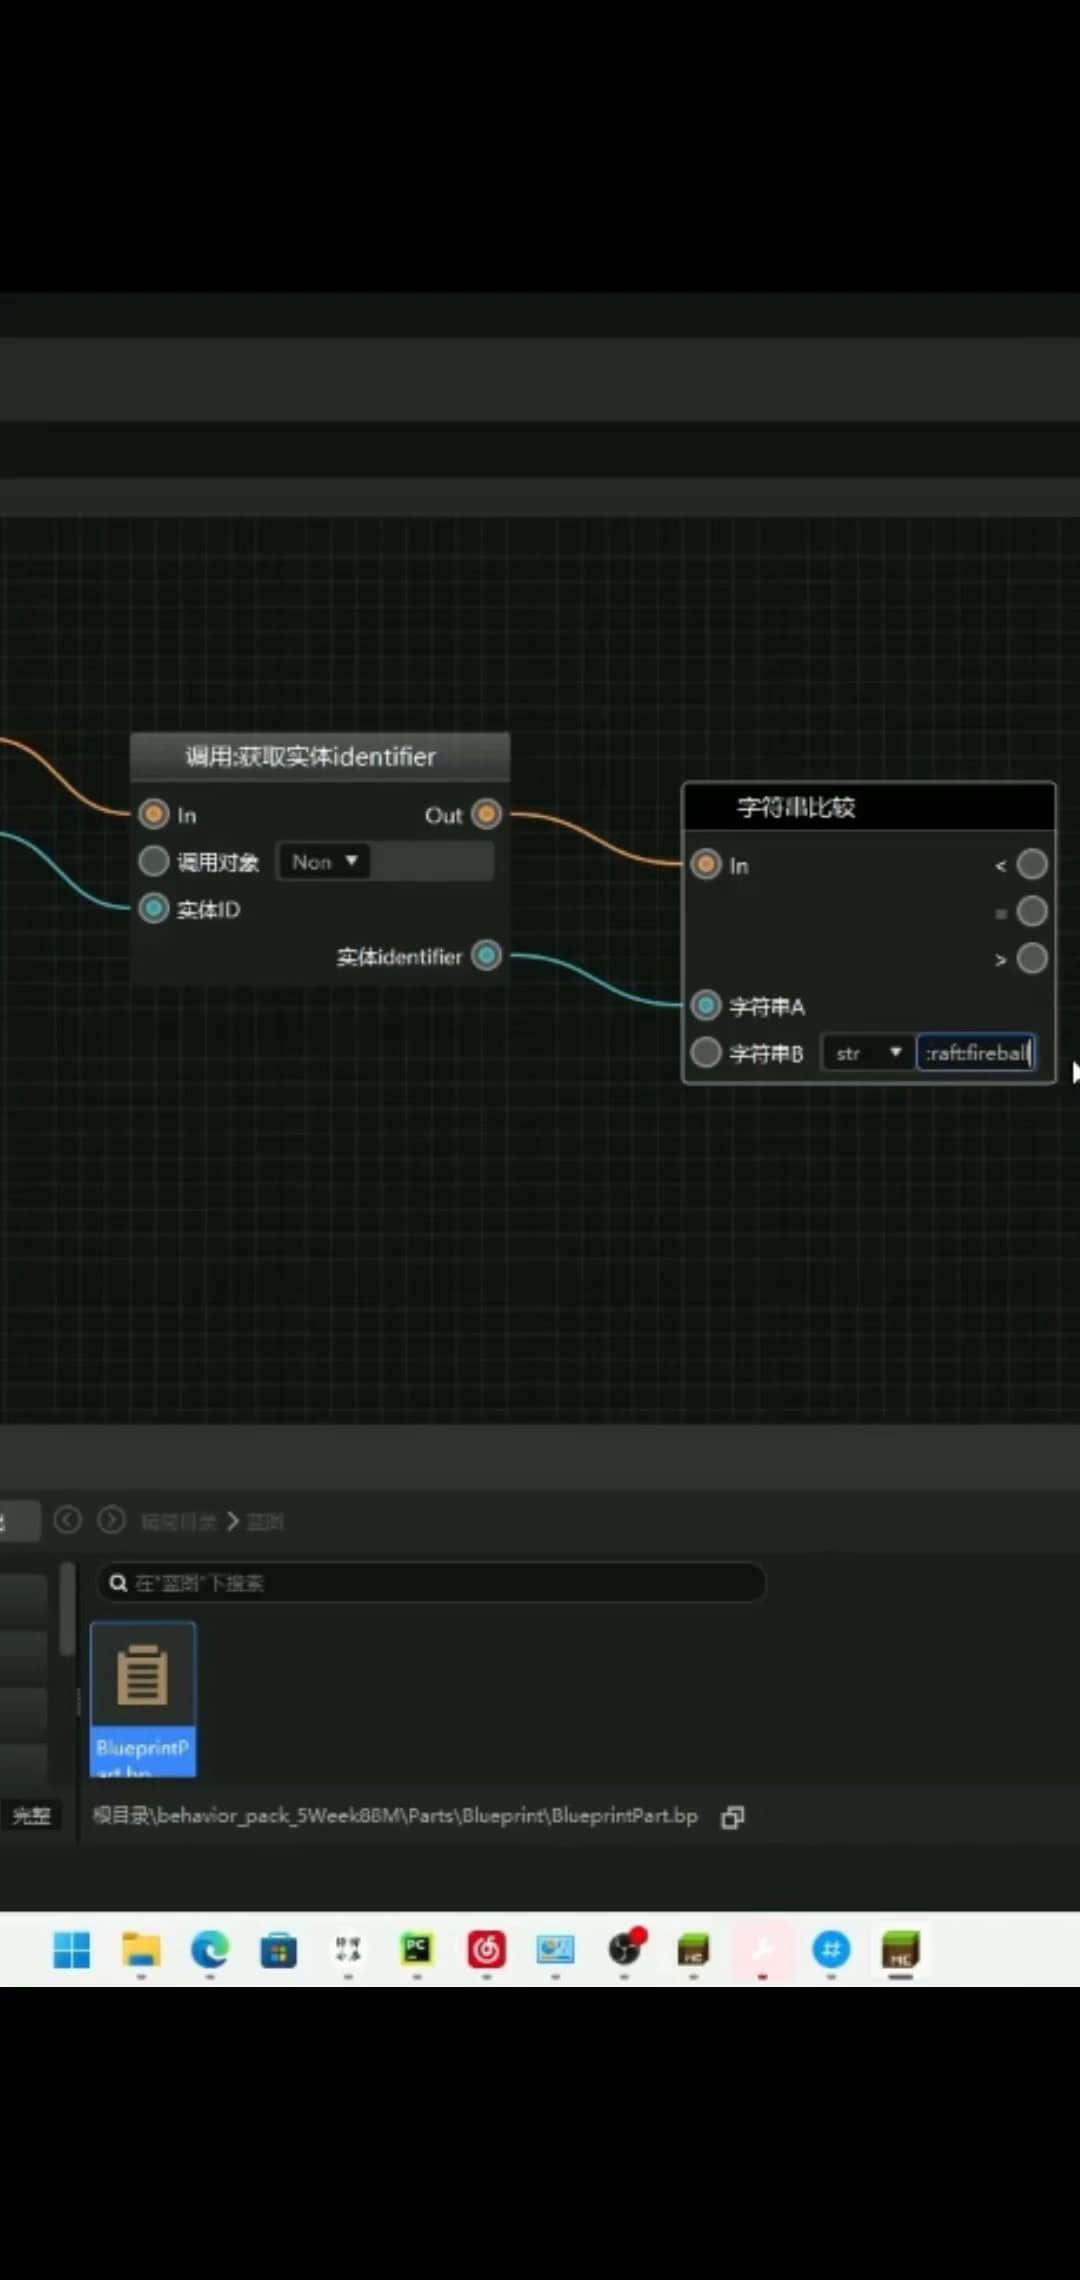
Task: Open File Explorer from the taskbar
Action: (x=141, y=1949)
